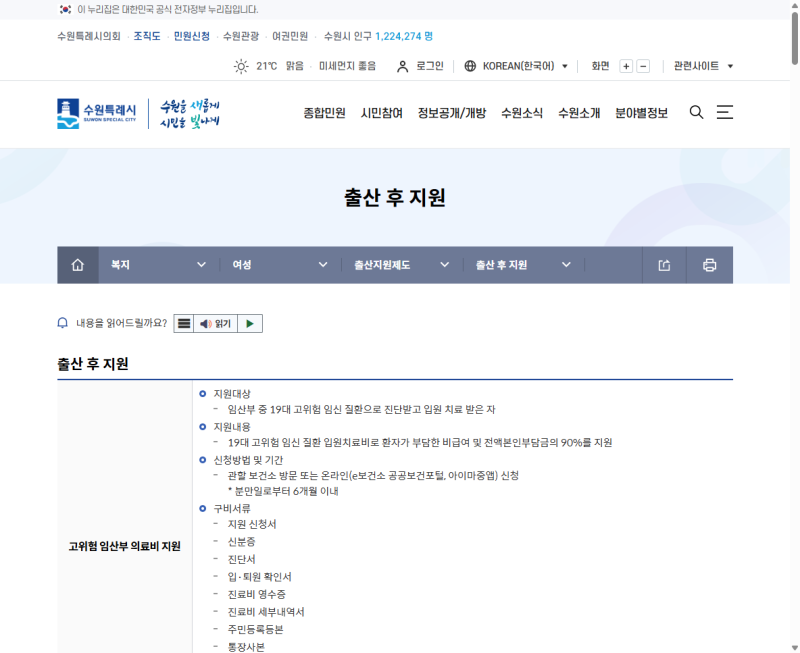
Task: Click the scrollbar down arrow
Action: (795, 648)
